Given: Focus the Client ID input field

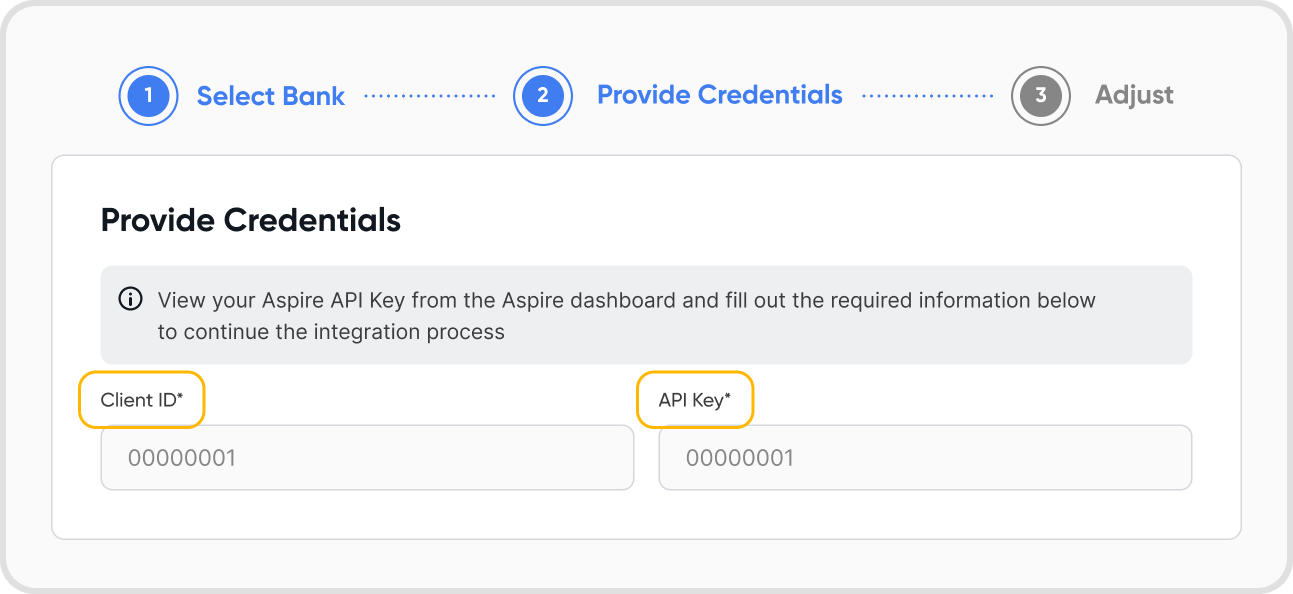Looking at the screenshot, I should [367, 458].
